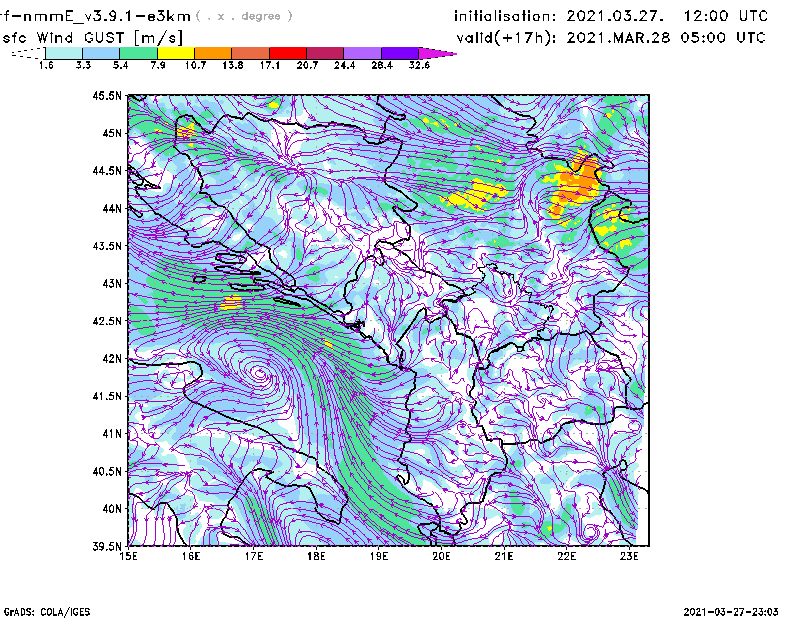Image resolution: width=800 pixels, height=618 pixels.
Task: Click the '32.6' colorbar value
Action: click(419, 65)
